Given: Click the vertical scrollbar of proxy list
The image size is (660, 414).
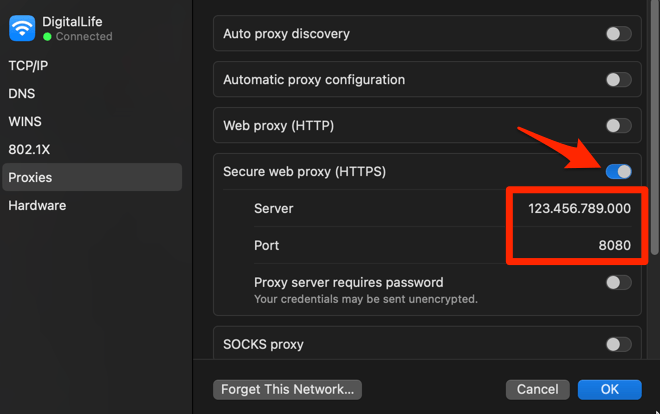Looking at the screenshot, I should (x=654, y=130).
